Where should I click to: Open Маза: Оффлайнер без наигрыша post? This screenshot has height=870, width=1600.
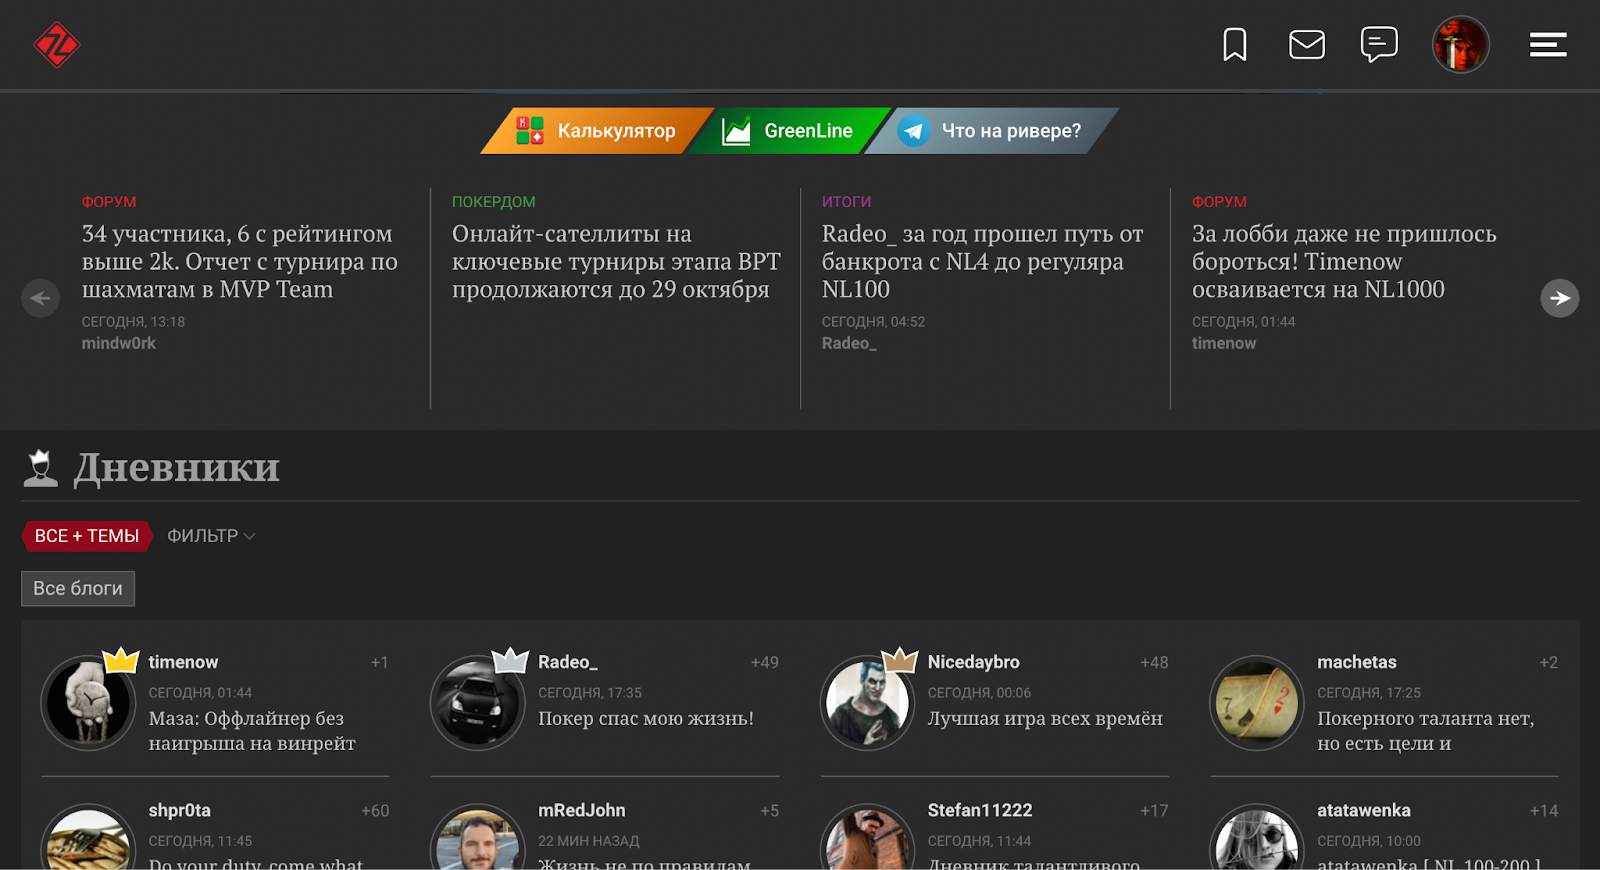click(x=252, y=731)
